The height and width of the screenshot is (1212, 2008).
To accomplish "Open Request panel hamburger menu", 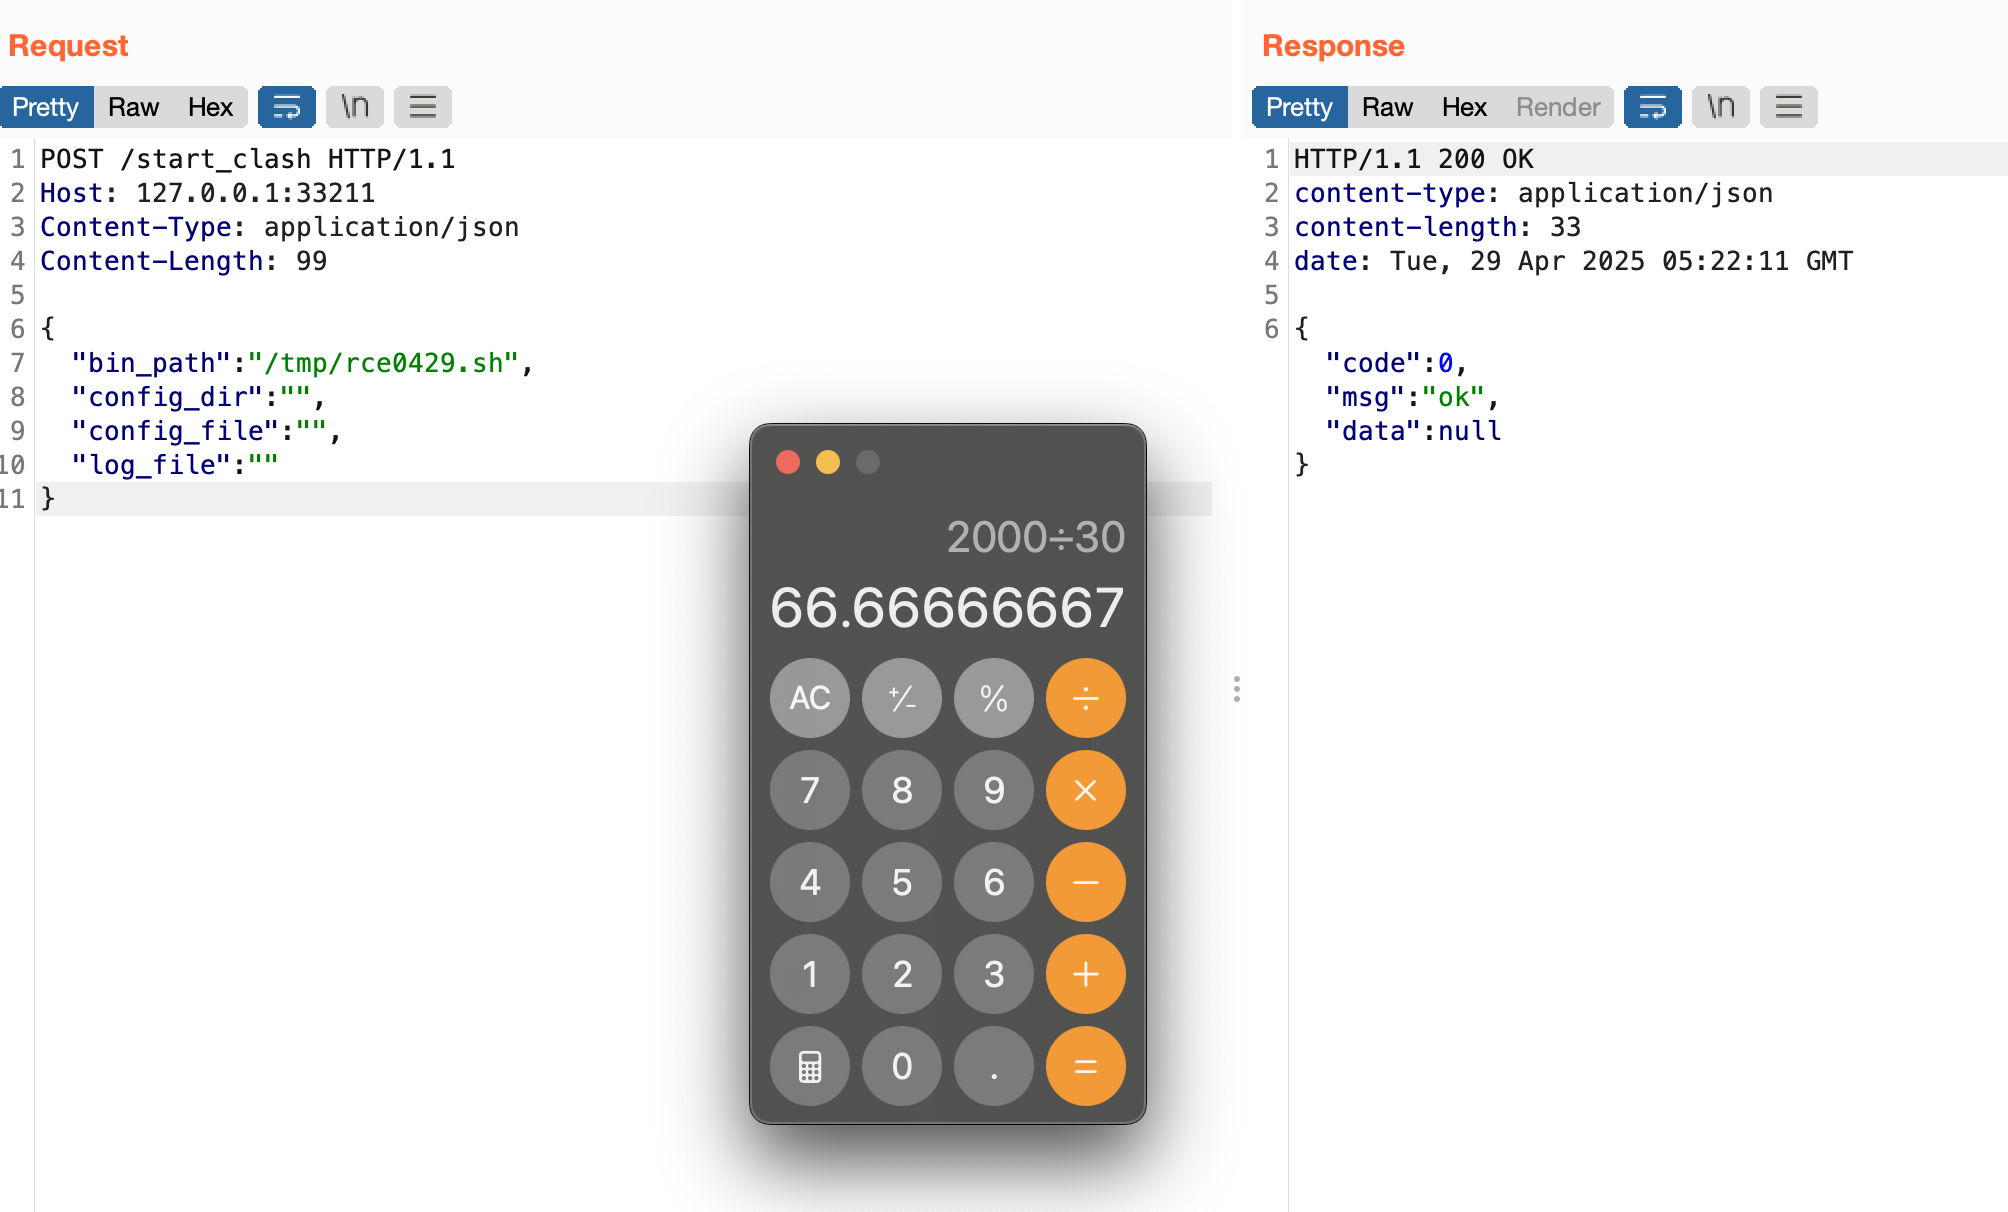I will pos(423,107).
